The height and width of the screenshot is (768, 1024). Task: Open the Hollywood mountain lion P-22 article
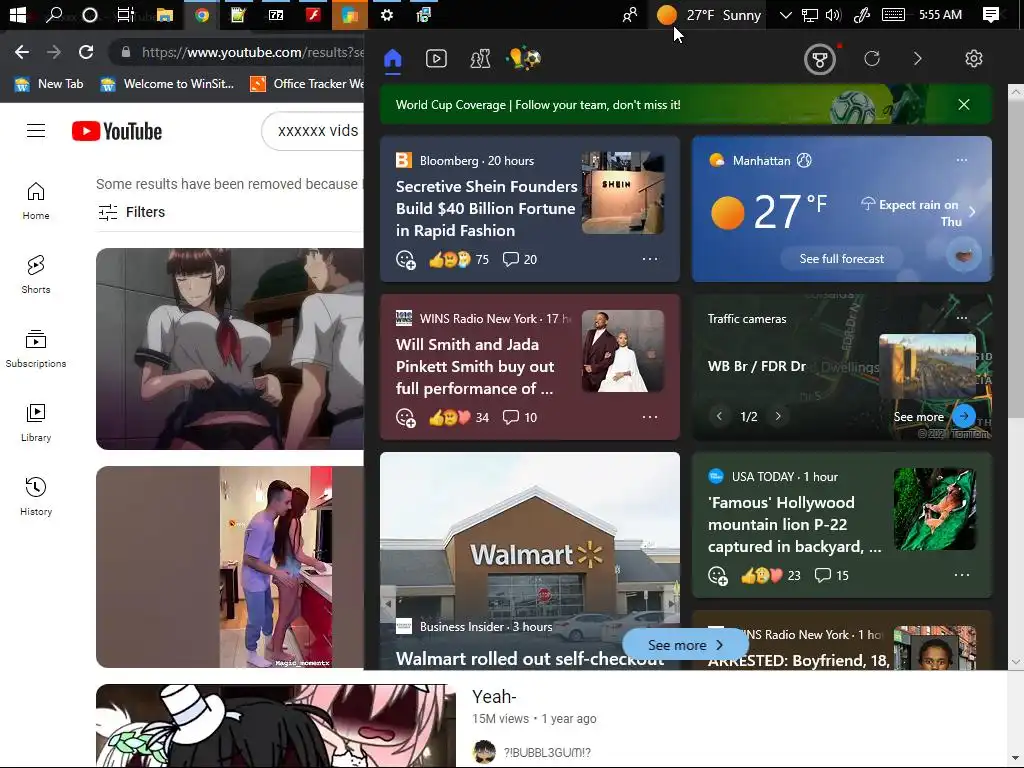coord(794,524)
